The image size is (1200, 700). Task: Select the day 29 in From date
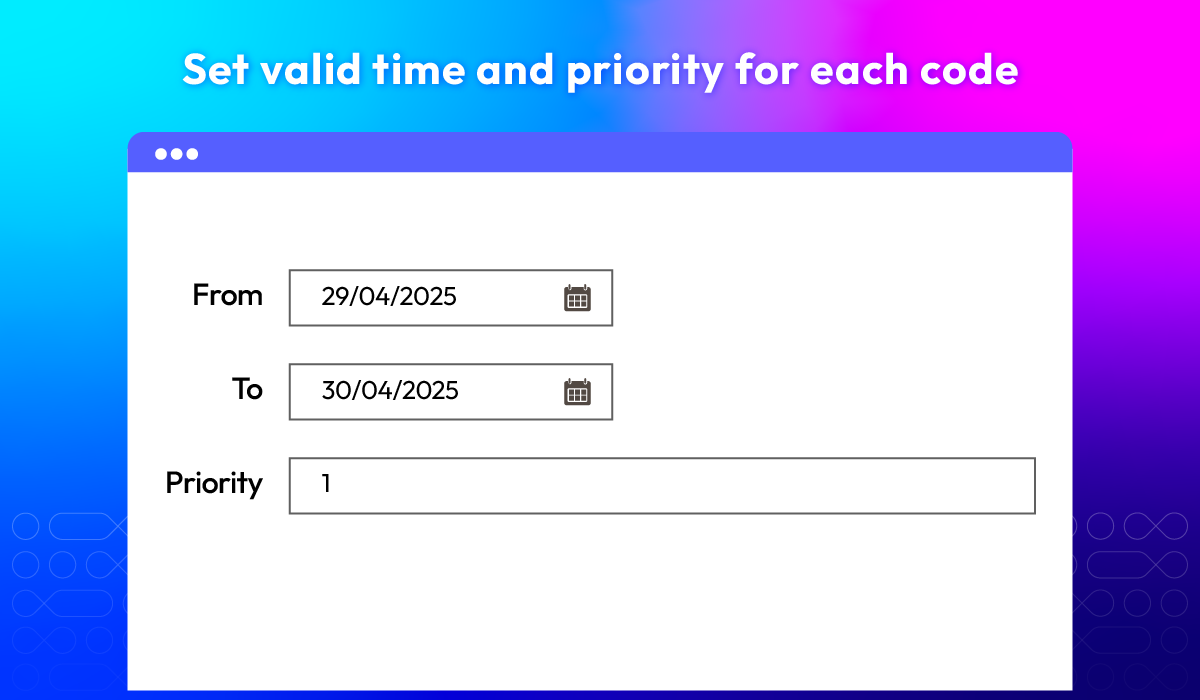click(334, 297)
